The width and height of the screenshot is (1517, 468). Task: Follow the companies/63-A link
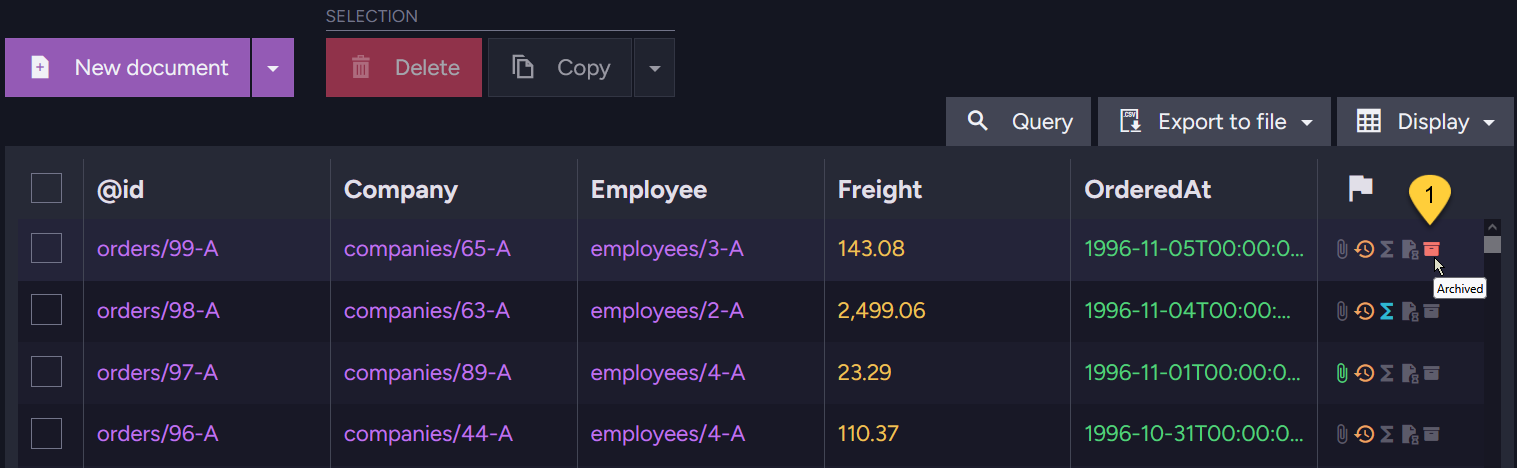click(x=427, y=311)
